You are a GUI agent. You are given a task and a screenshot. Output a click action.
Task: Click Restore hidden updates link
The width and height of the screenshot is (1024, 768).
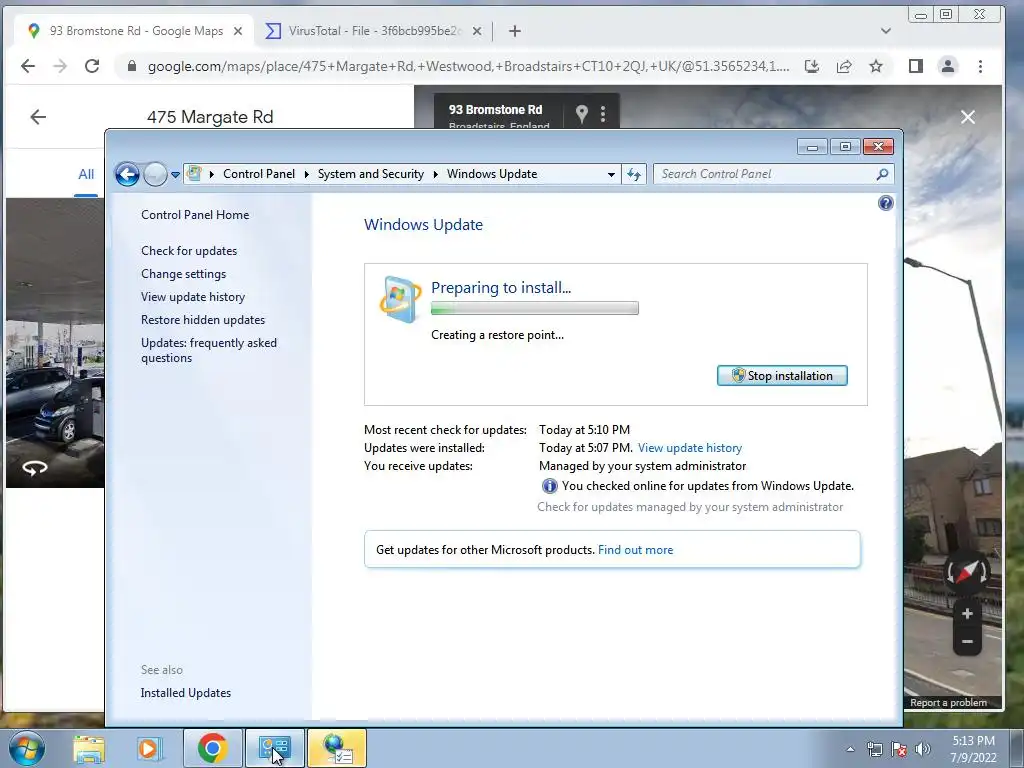202,319
